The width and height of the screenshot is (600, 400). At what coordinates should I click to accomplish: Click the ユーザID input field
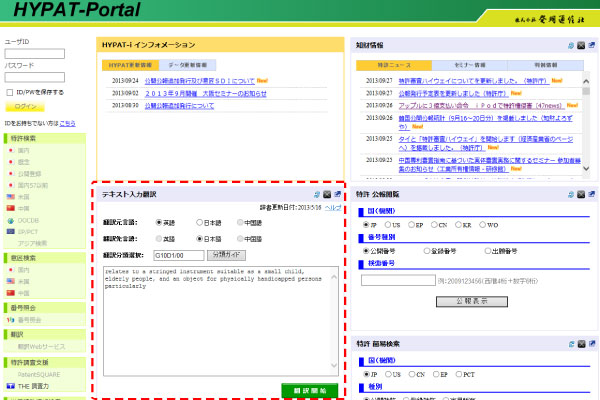point(35,53)
